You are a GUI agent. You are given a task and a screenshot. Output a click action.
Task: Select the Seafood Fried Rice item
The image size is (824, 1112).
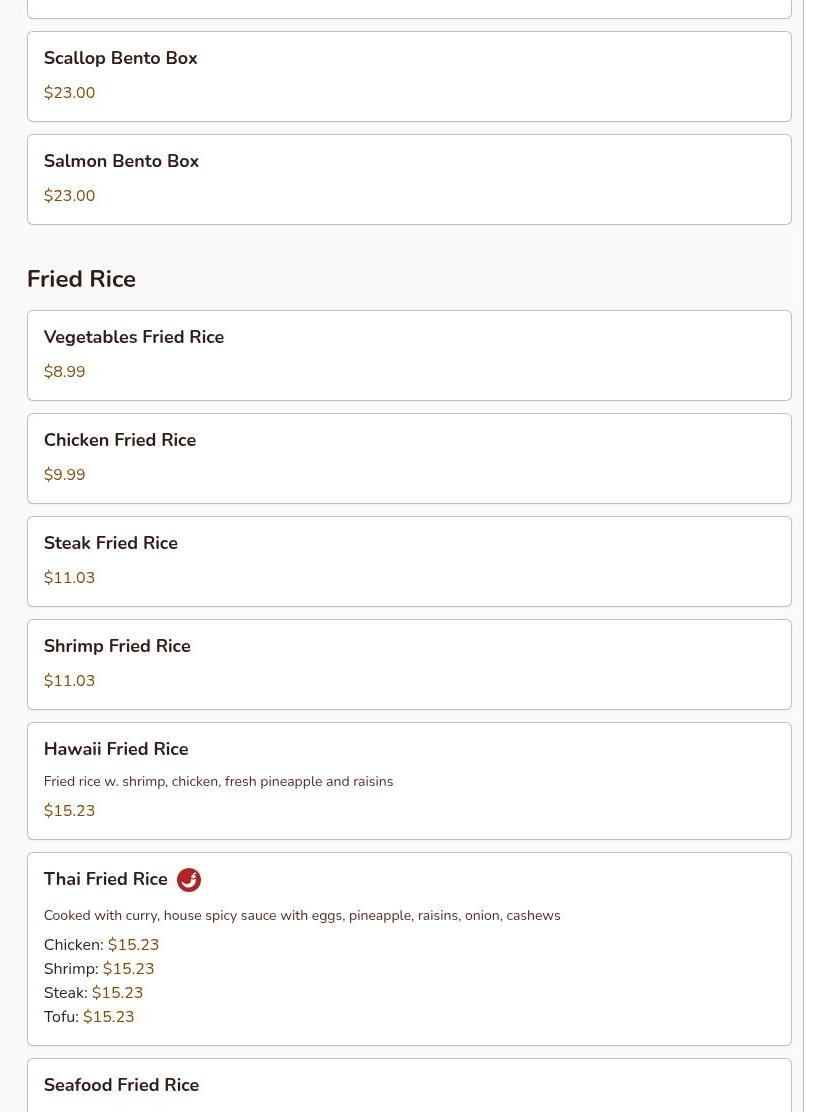click(121, 1086)
